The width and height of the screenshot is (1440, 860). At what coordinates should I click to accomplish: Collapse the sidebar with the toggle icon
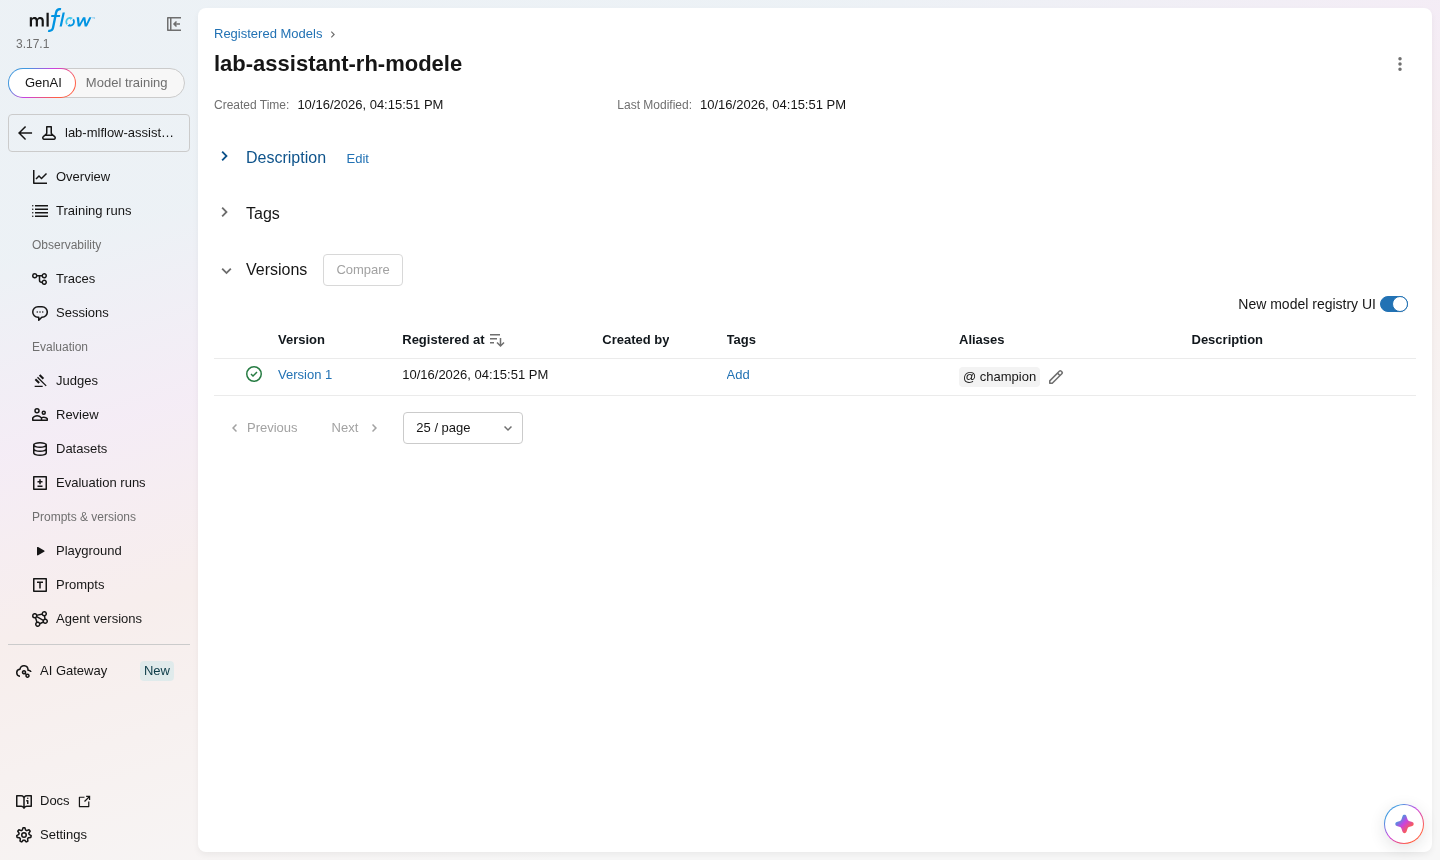pyautogui.click(x=174, y=24)
